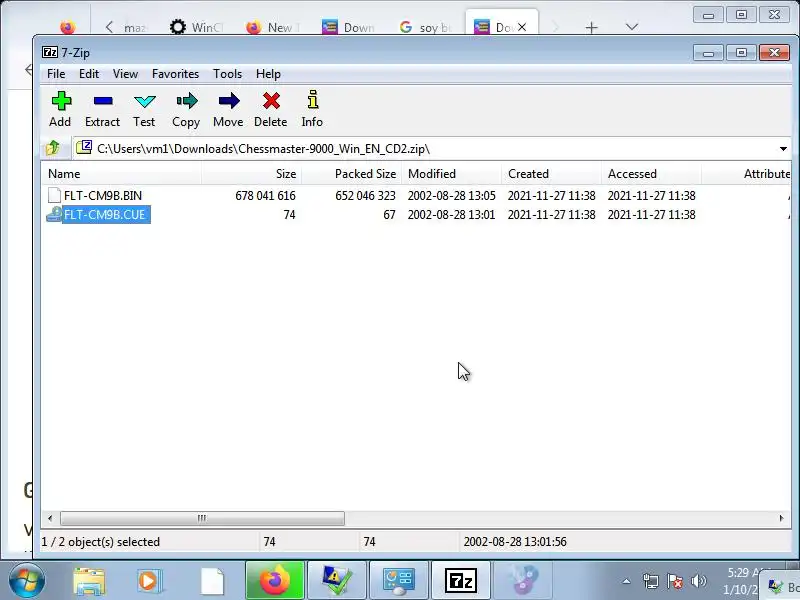
Task: Sort by the Modified column header
Action: point(451,174)
